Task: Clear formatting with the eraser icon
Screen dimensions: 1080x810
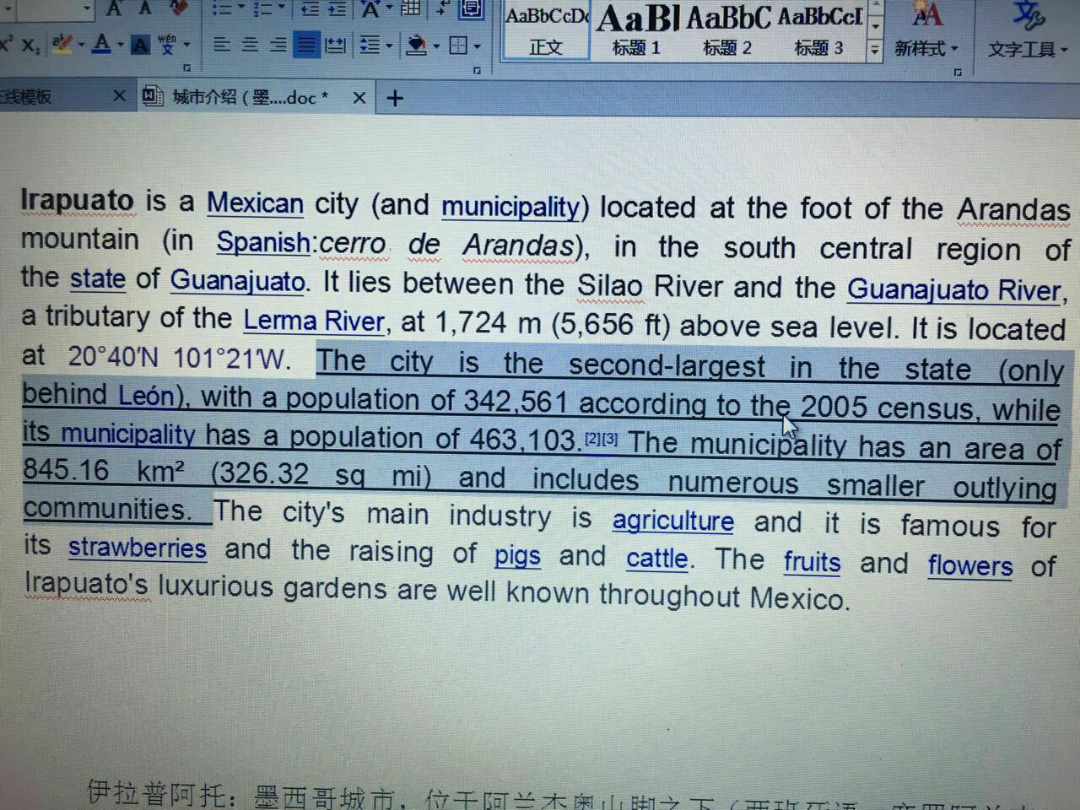Action: [x=178, y=8]
